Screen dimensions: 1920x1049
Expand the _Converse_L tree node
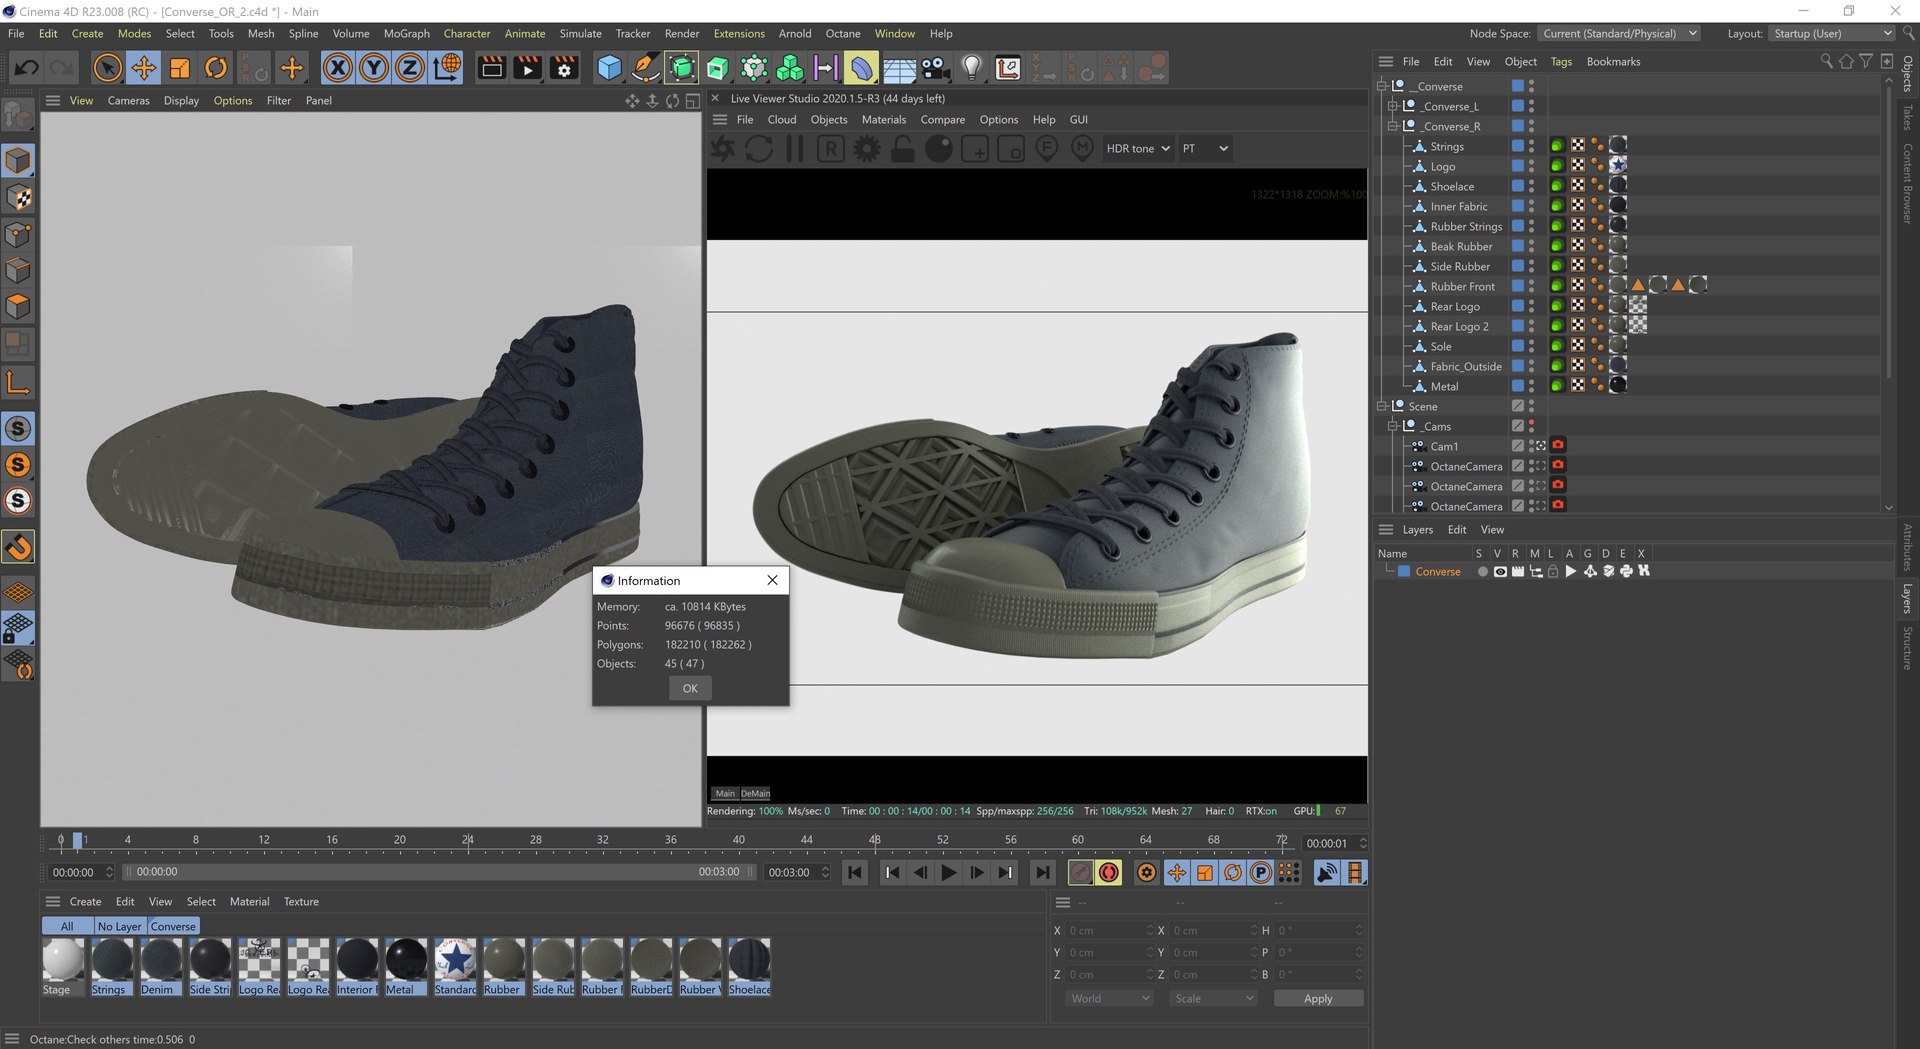(1392, 106)
